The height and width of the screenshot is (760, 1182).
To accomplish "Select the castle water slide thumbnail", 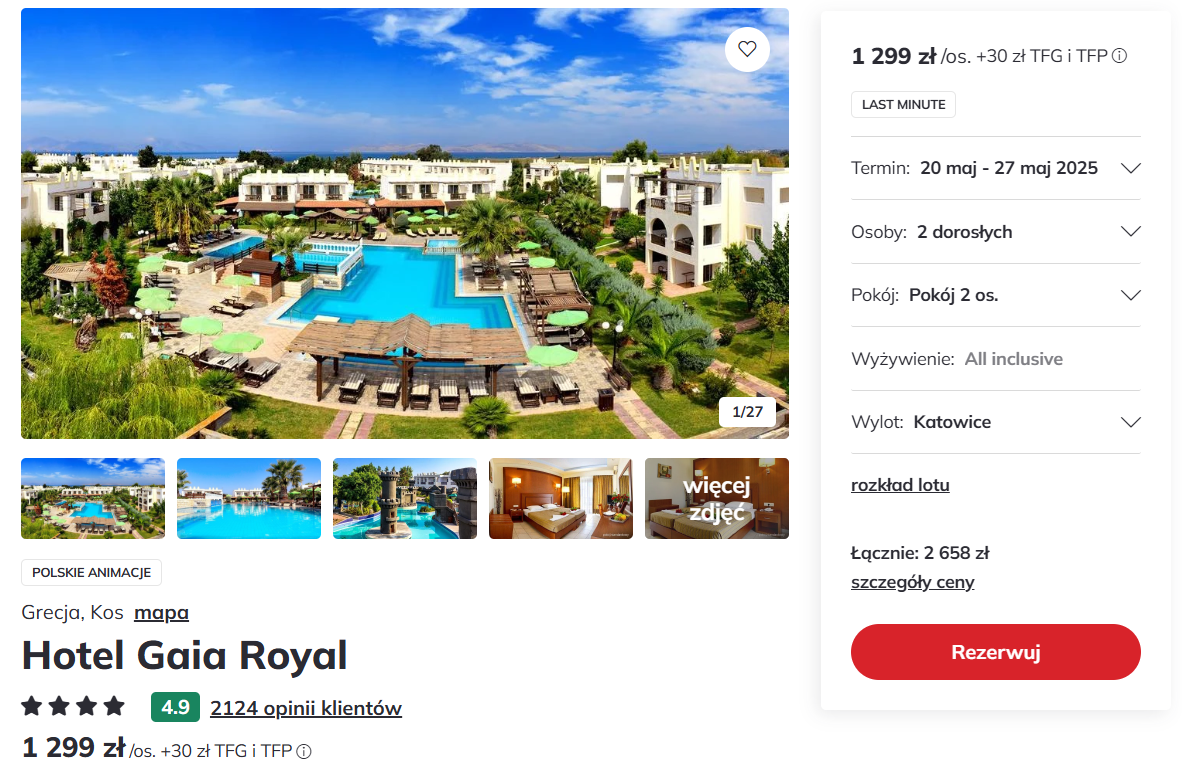I will pos(405,498).
